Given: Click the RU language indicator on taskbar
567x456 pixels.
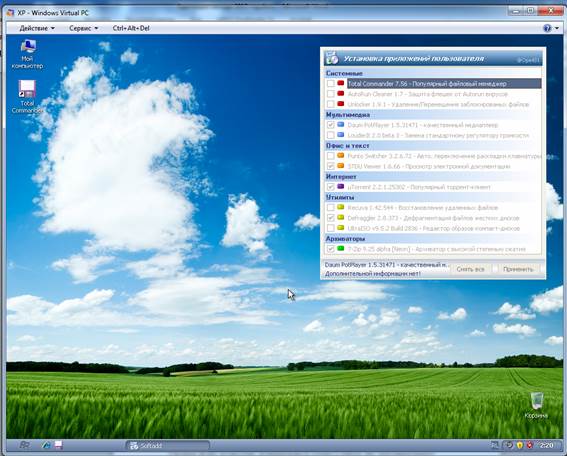Looking at the screenshot, I should coord(494,445).
